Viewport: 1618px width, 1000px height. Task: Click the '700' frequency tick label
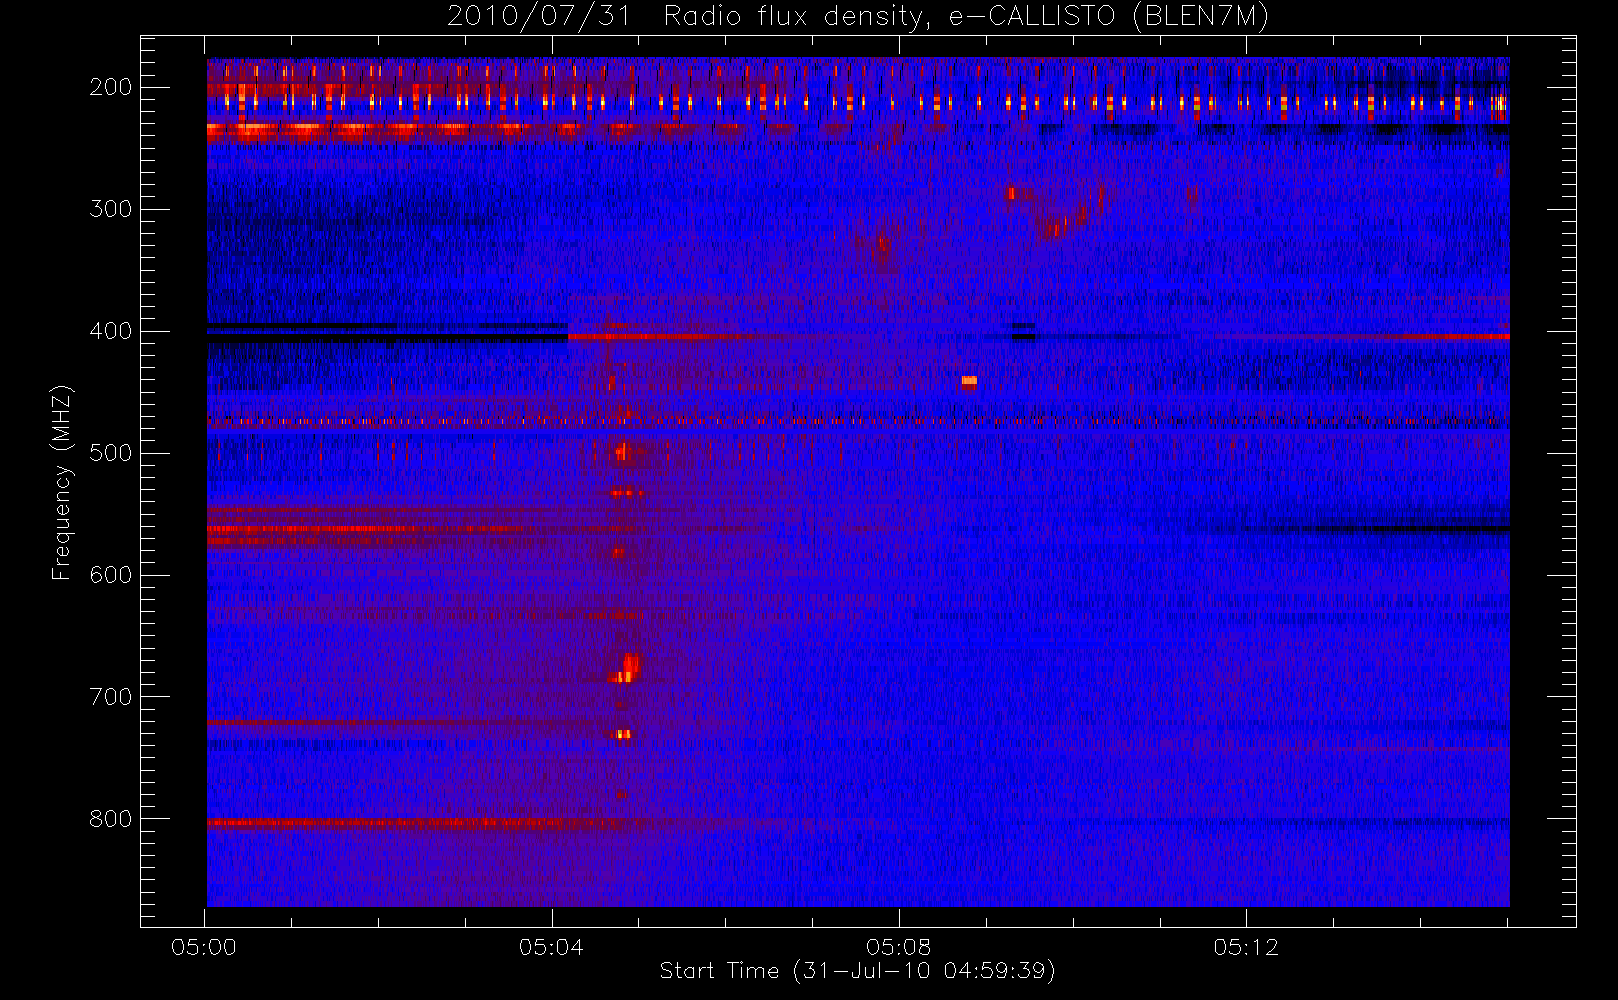(x=111, y=697)
